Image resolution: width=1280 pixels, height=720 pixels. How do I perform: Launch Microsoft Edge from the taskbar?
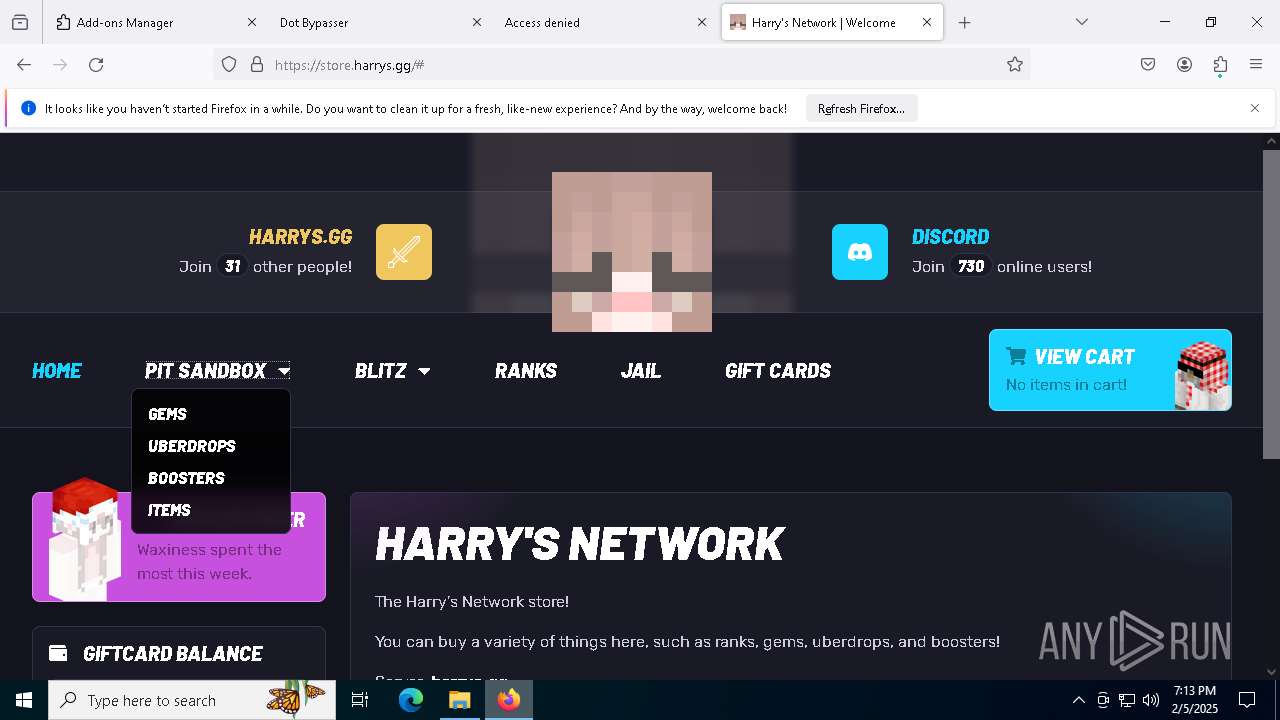(x=411, y=700)
